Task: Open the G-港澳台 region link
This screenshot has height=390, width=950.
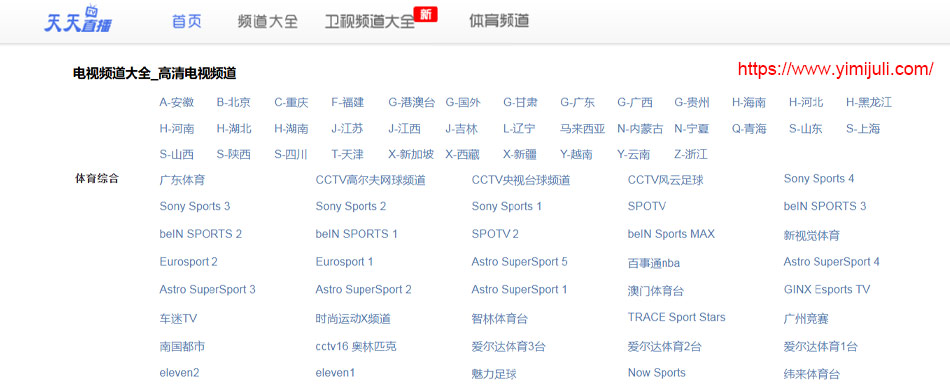Action: pos(412,102)
